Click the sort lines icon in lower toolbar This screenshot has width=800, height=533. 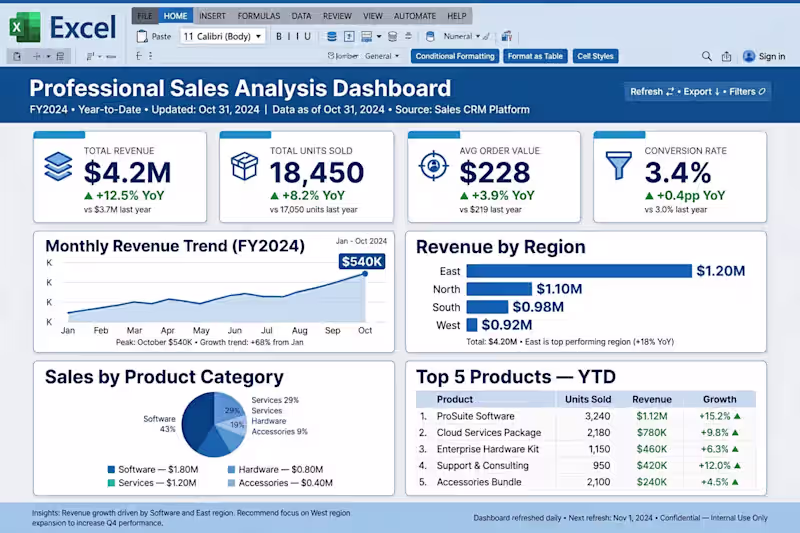click(x=90, y=56)
